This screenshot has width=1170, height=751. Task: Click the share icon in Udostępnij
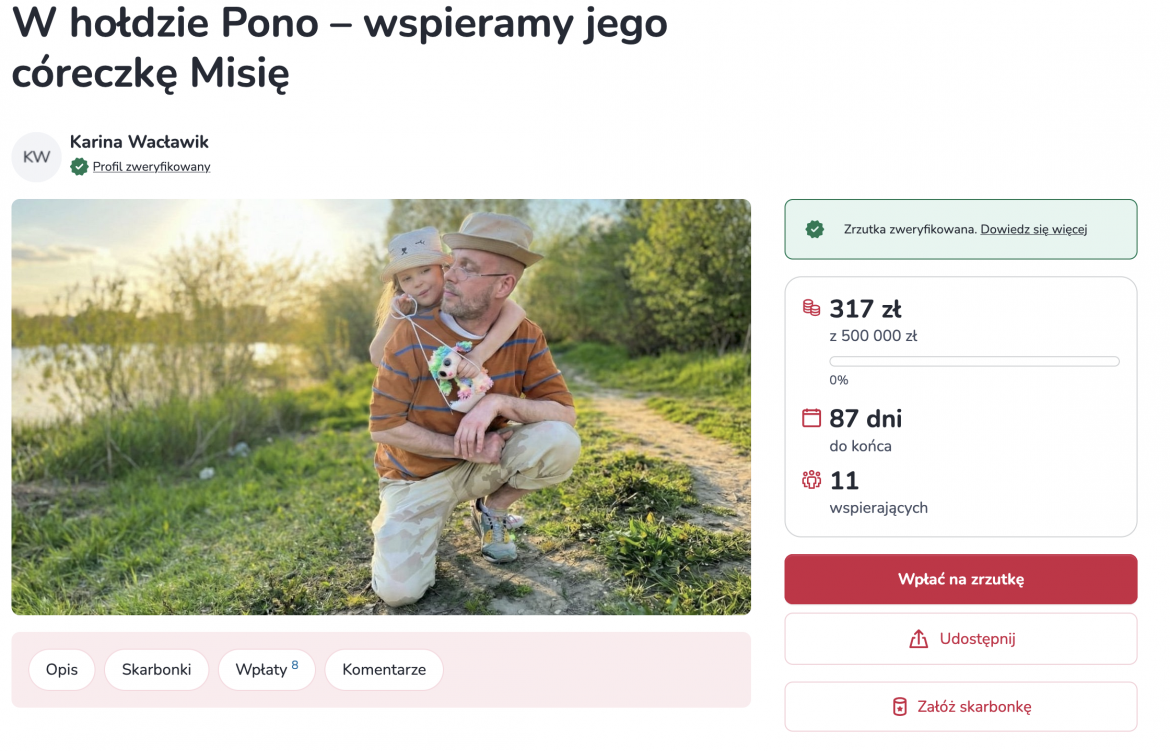(x=918, y=639)
